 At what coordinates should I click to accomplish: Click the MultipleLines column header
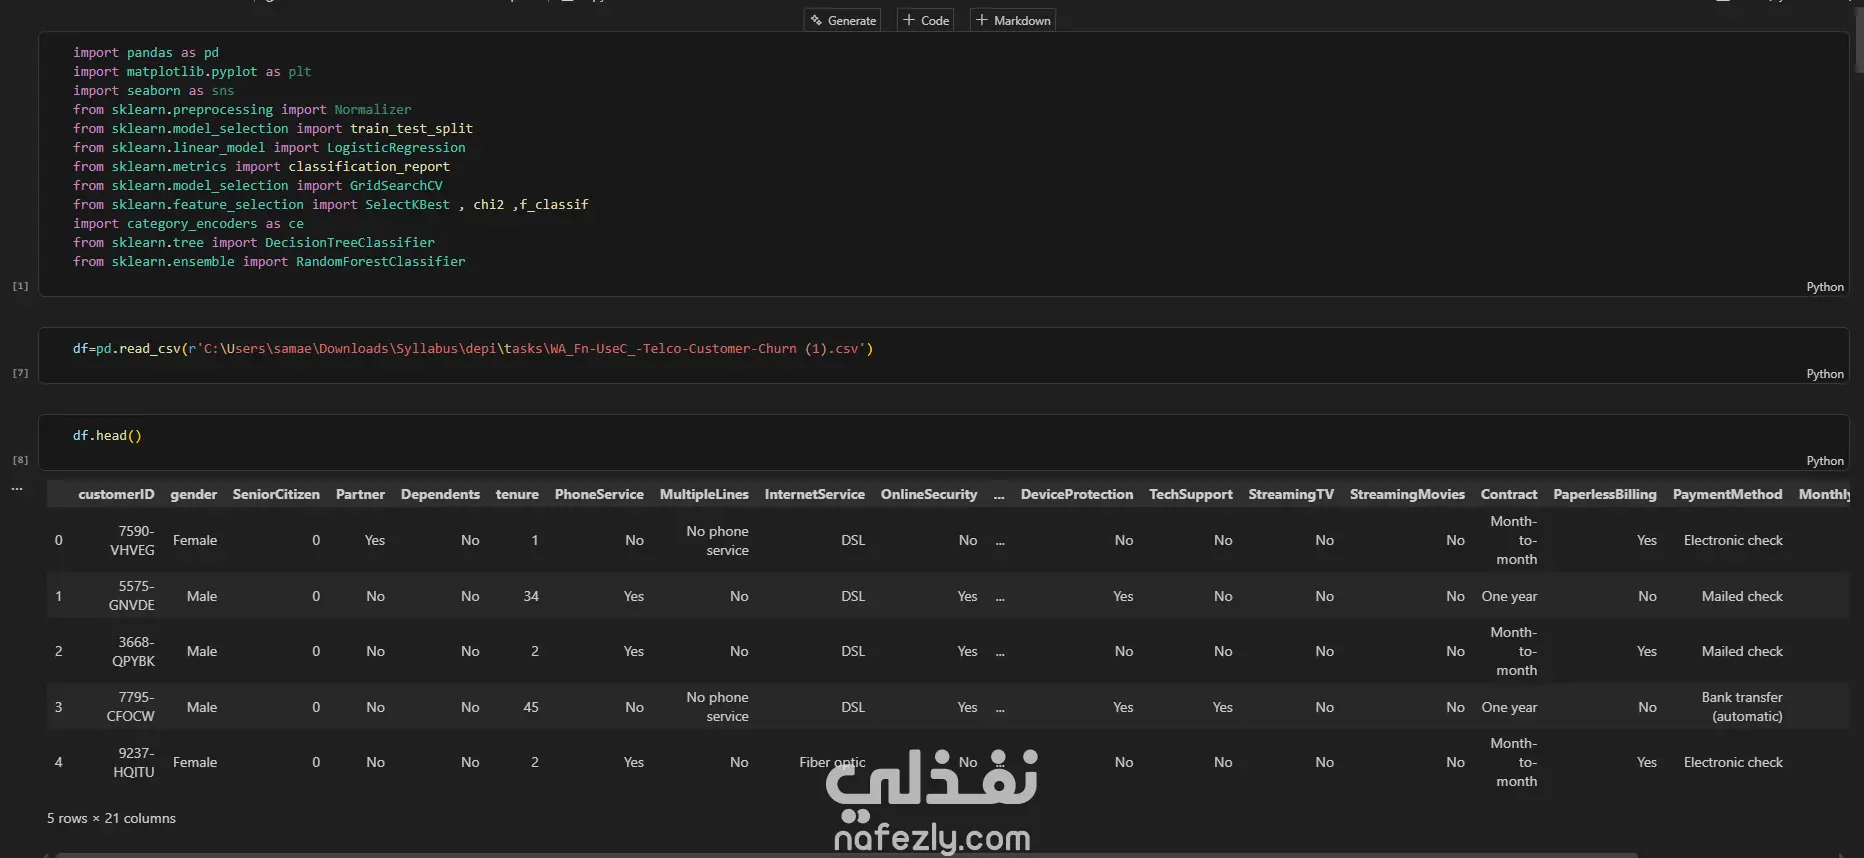coord(704,494)
